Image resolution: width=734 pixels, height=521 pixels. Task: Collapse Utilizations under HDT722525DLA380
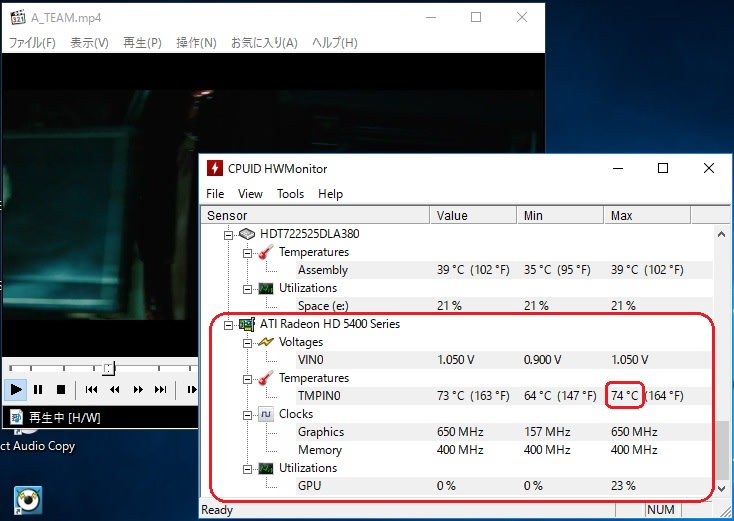click(247, 289)
